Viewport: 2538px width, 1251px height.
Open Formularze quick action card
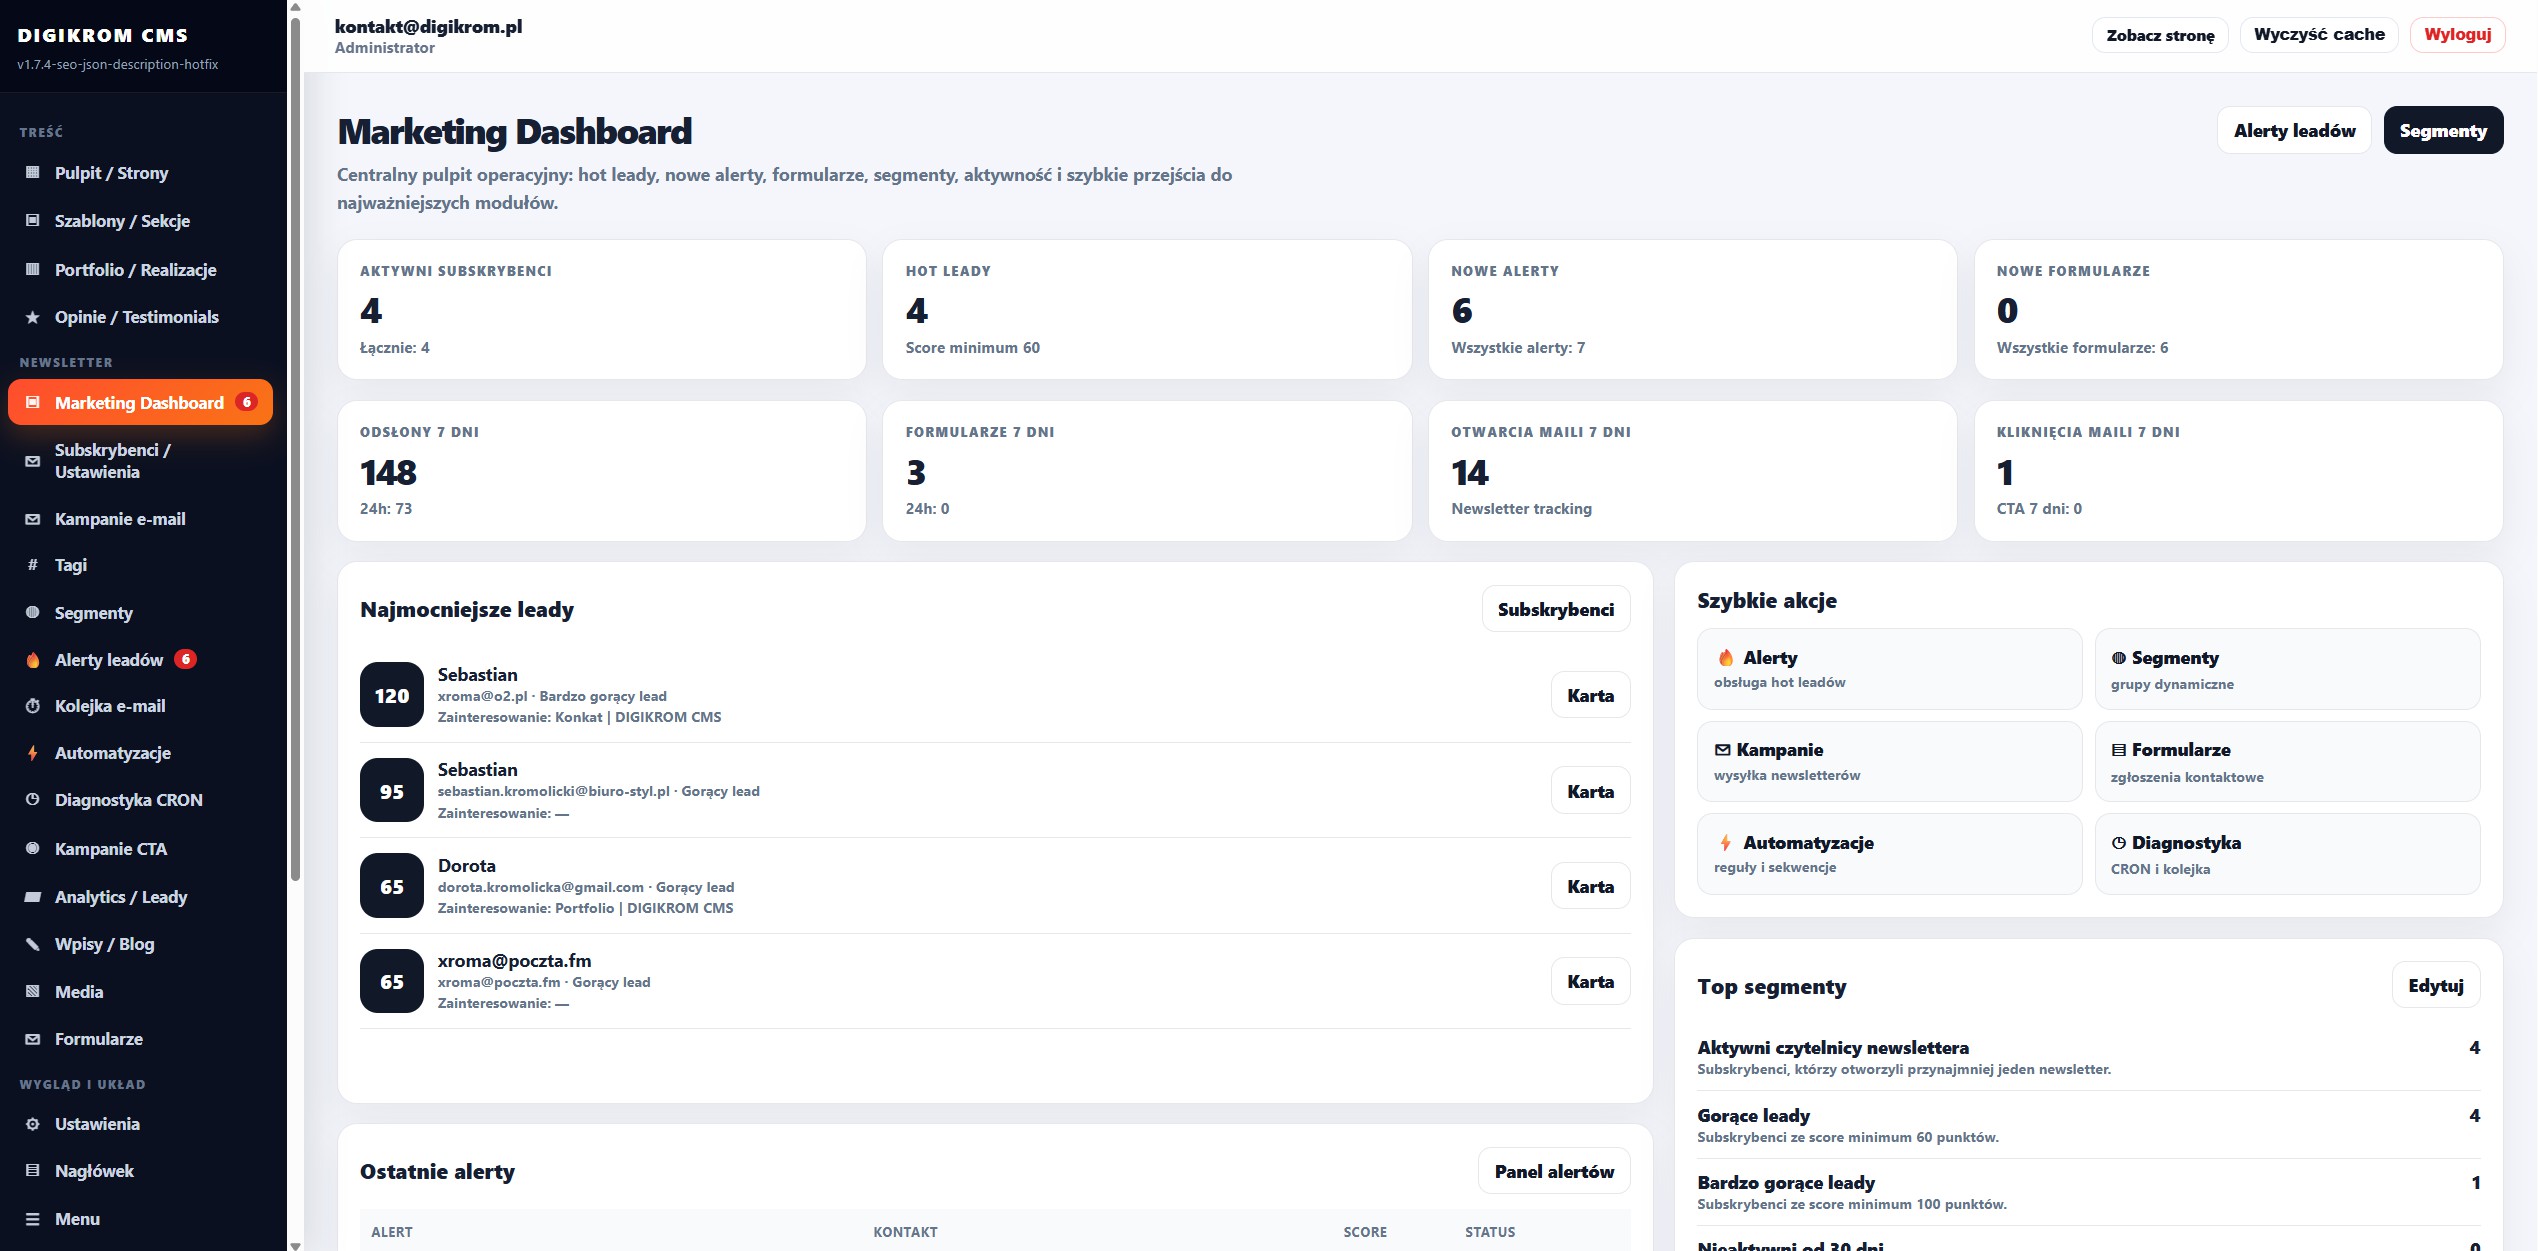coord(2287,761)
